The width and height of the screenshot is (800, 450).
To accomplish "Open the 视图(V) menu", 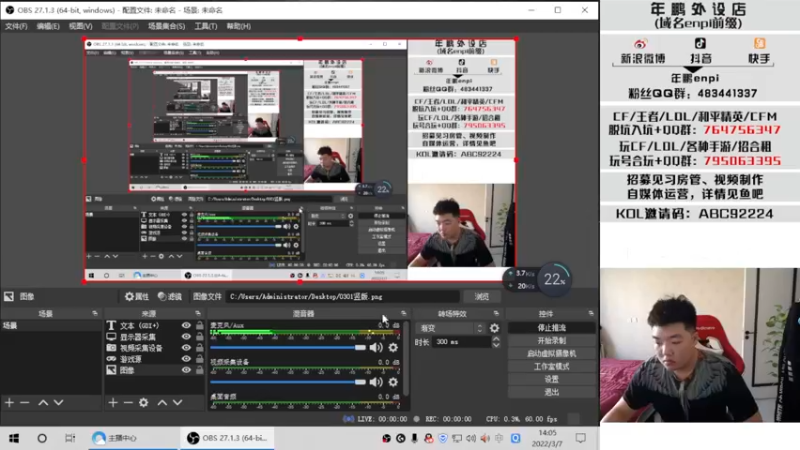I will (x=81, y=26).
